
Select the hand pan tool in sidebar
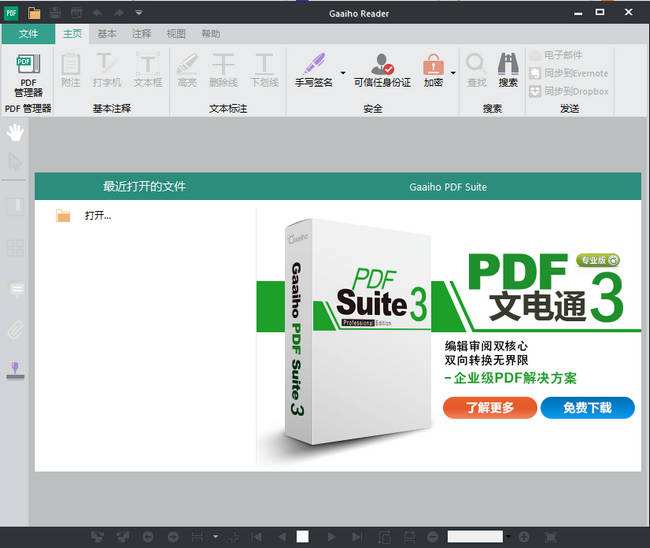click(15, 133)
